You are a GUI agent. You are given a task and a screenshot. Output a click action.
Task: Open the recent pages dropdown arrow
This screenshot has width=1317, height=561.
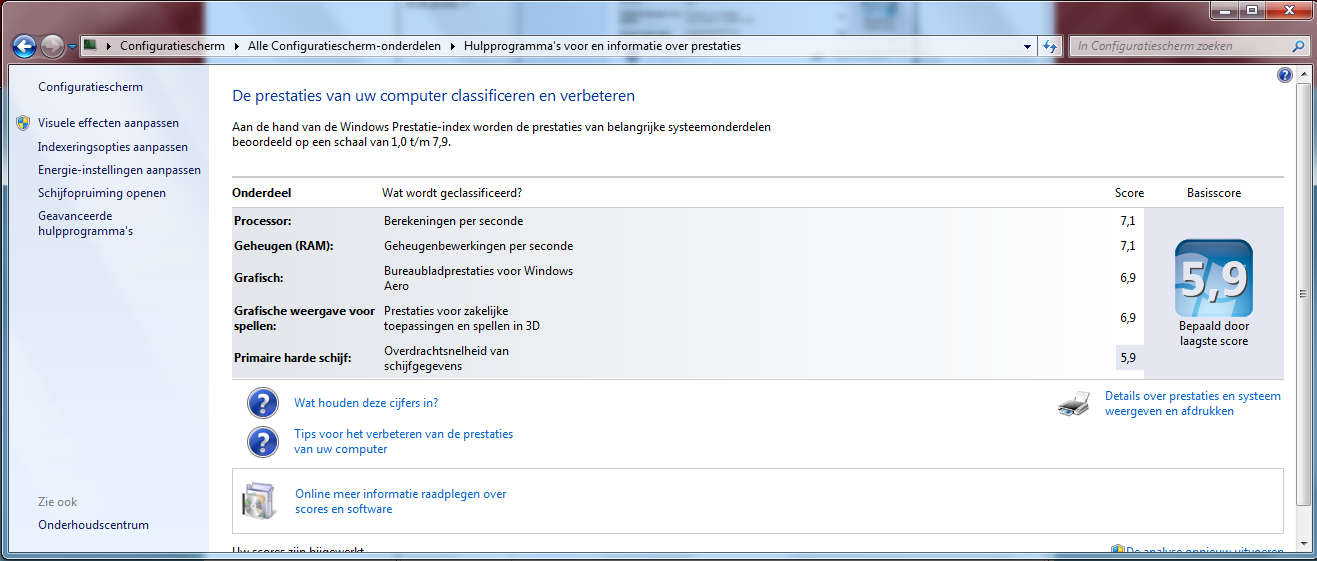72,47
